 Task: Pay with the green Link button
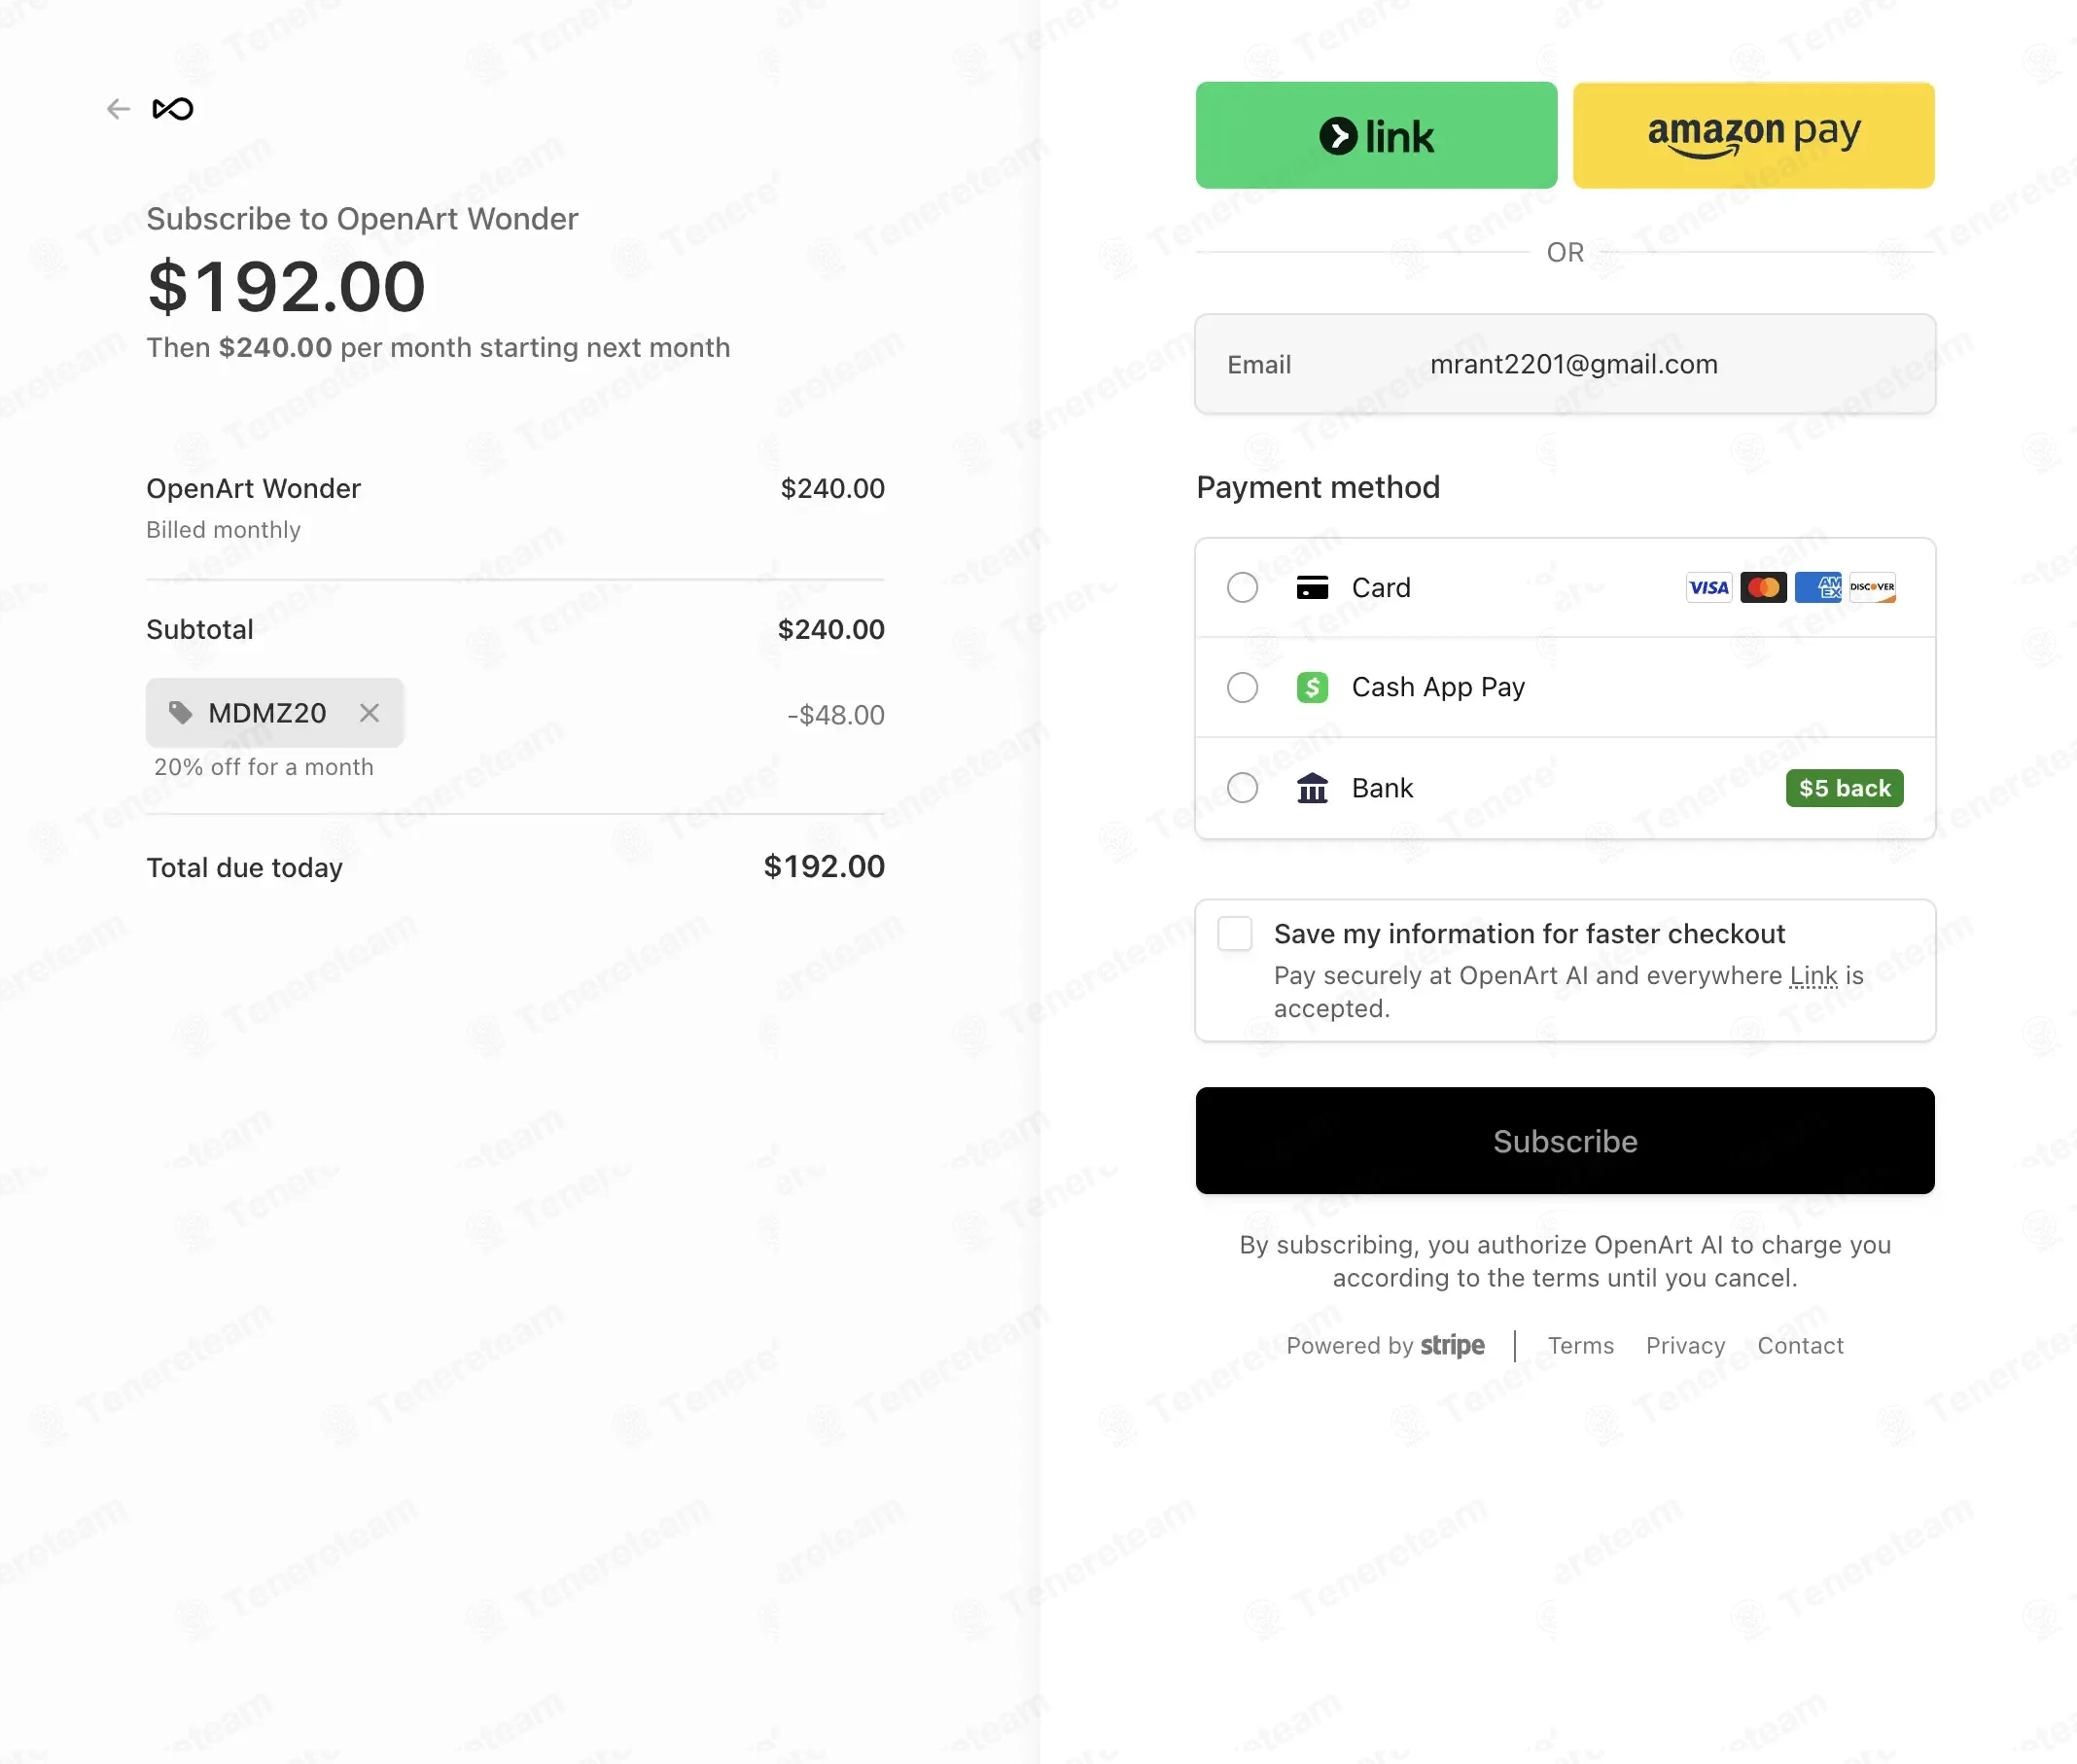(x=1376, y=136)
